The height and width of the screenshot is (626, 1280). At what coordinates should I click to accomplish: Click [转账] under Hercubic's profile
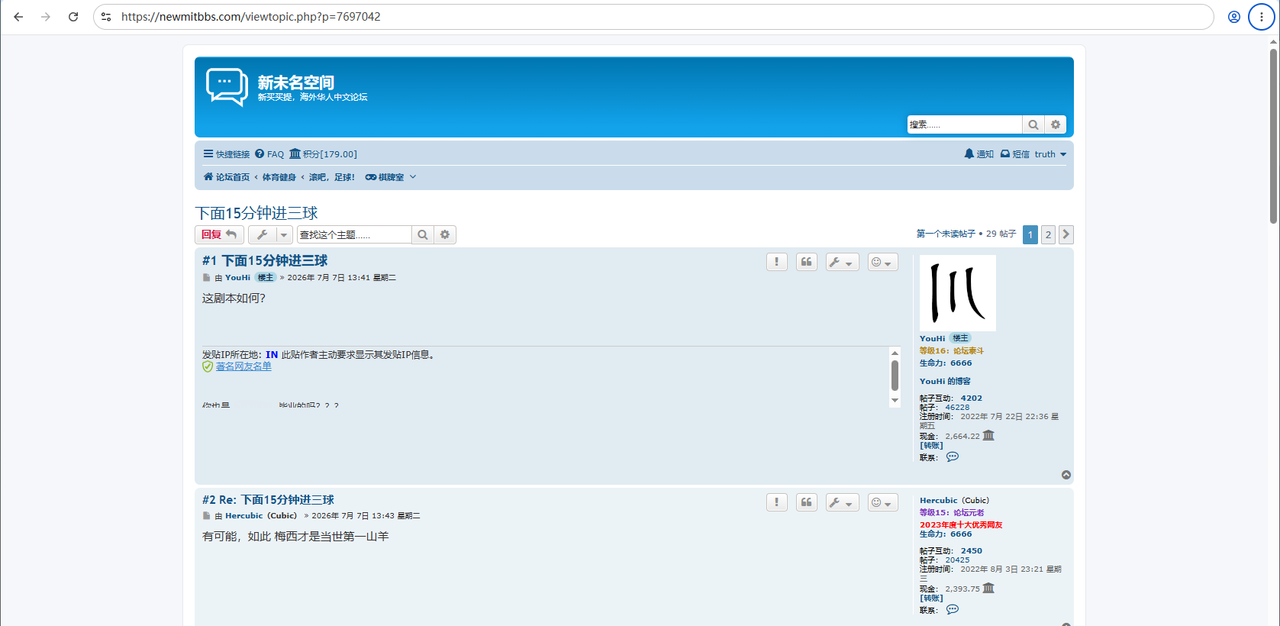coord(931,598)
